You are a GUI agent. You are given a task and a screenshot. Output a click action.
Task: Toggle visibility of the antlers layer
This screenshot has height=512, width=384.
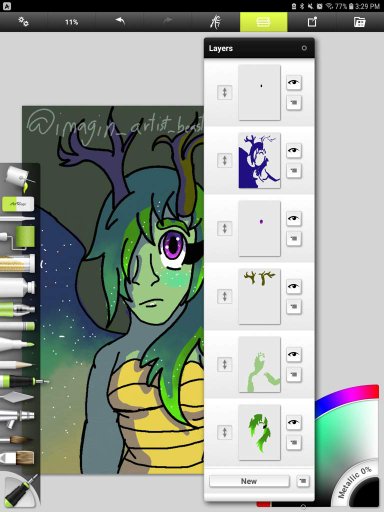(294, 286)
